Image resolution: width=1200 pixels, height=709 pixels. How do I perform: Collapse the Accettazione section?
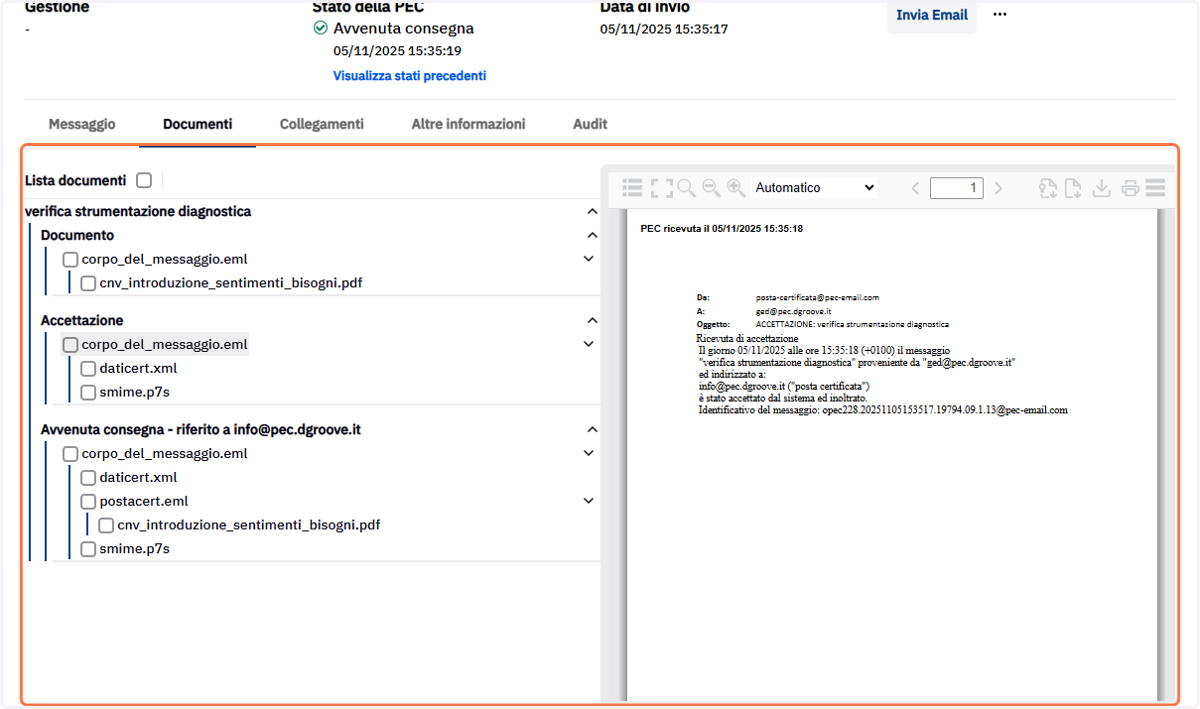pos(592,321)
